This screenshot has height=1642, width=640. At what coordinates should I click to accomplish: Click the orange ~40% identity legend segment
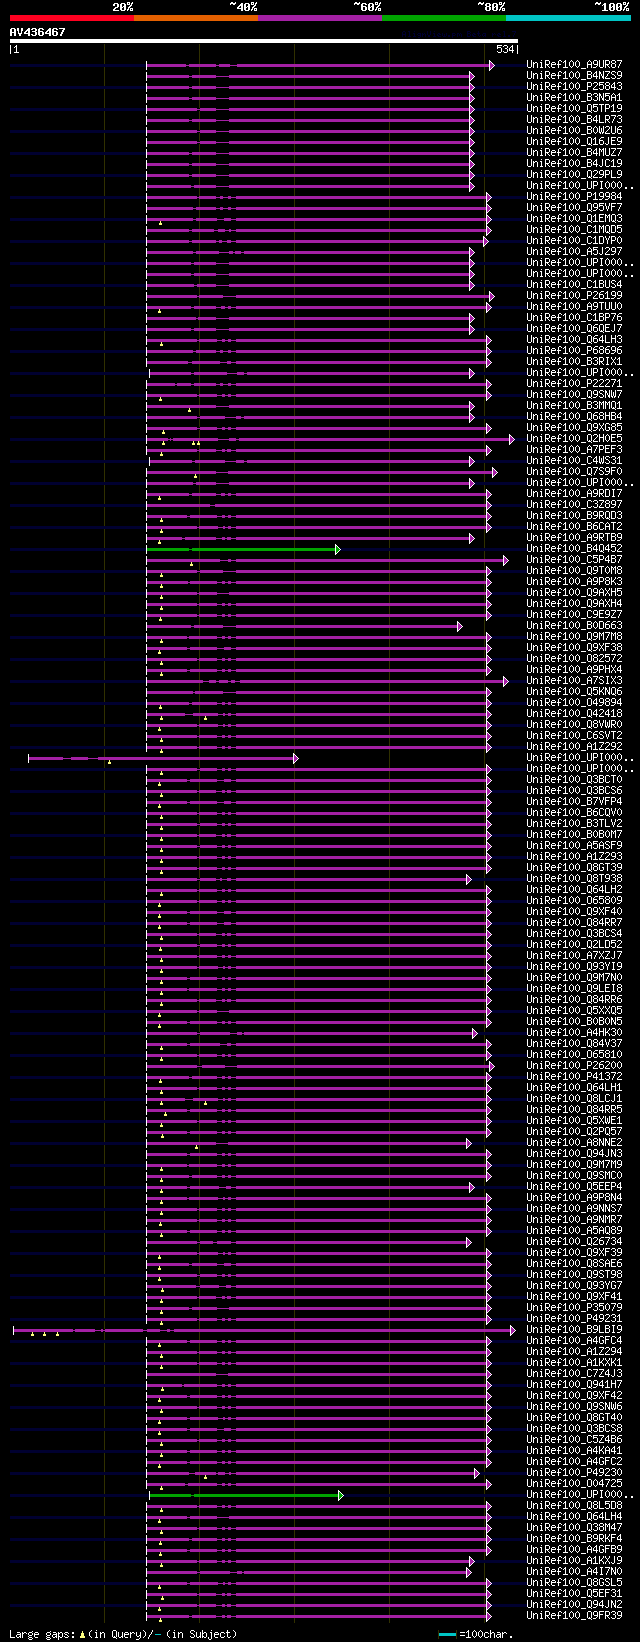195,17
